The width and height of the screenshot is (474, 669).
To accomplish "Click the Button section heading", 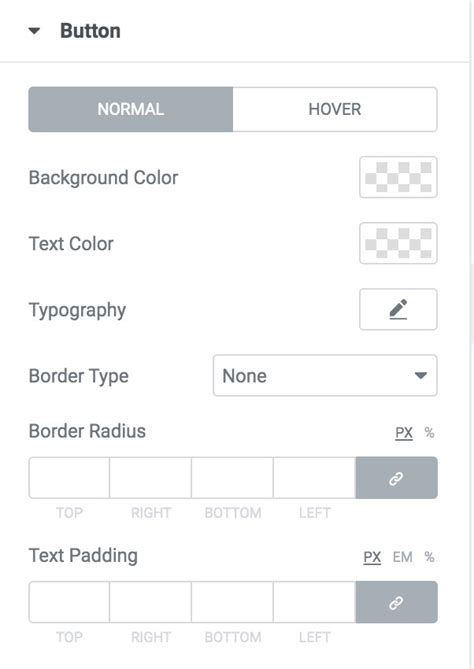I will (x=90, y=31).
